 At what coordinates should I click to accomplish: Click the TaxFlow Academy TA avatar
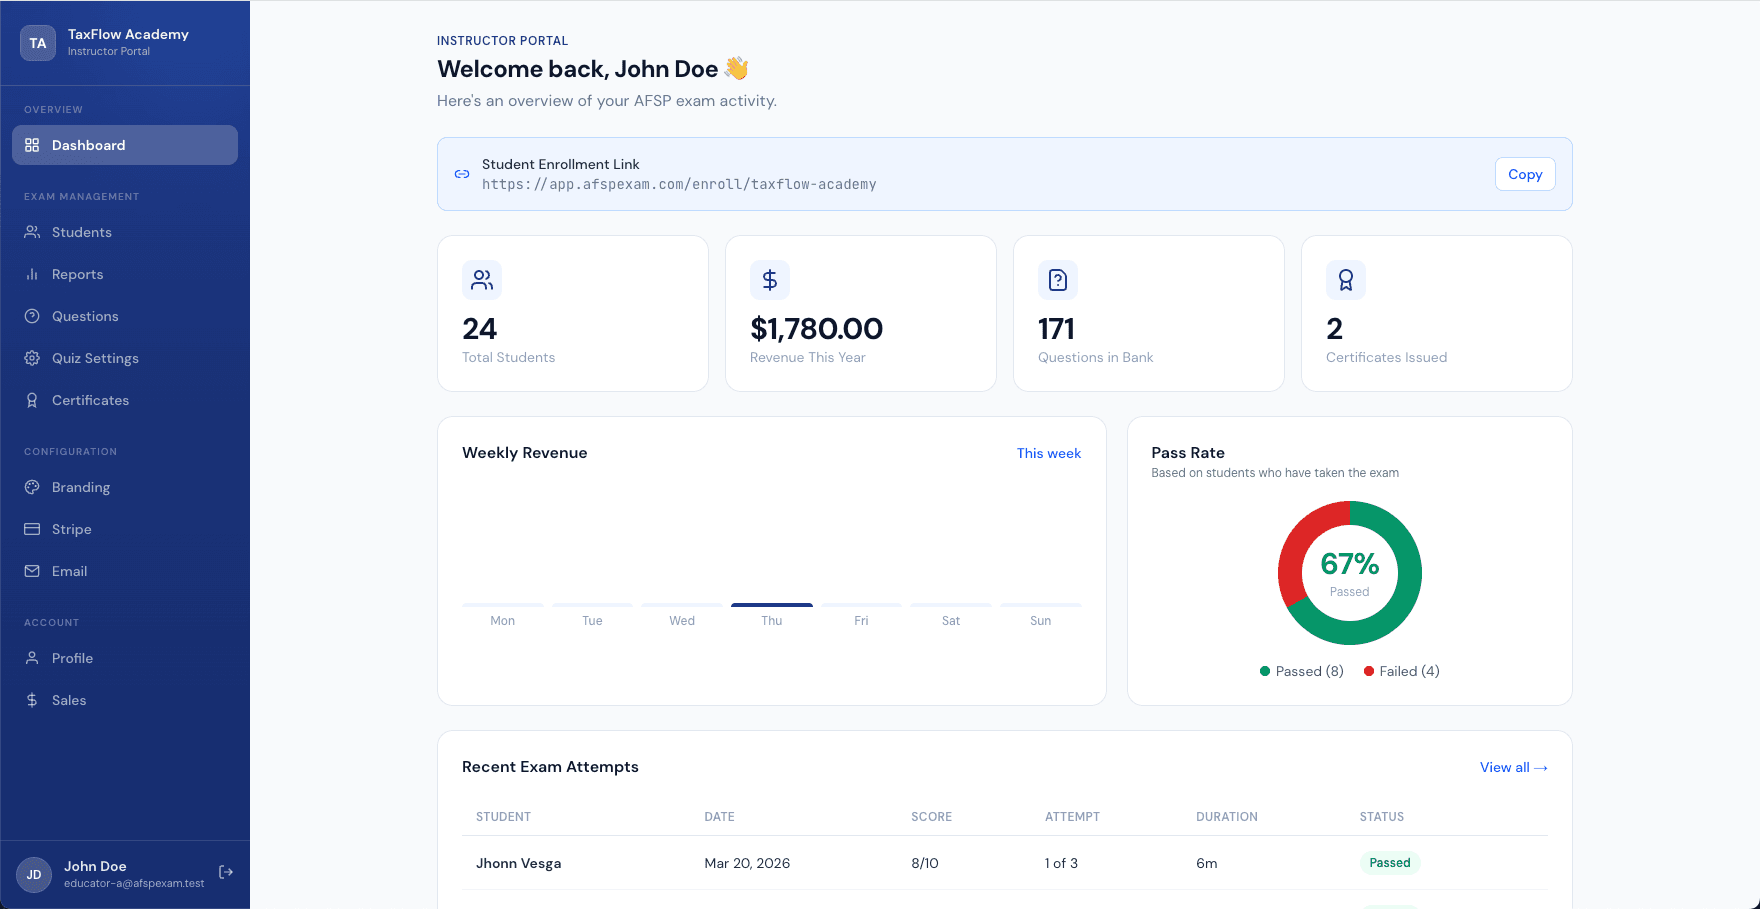[x=37, y=43]
